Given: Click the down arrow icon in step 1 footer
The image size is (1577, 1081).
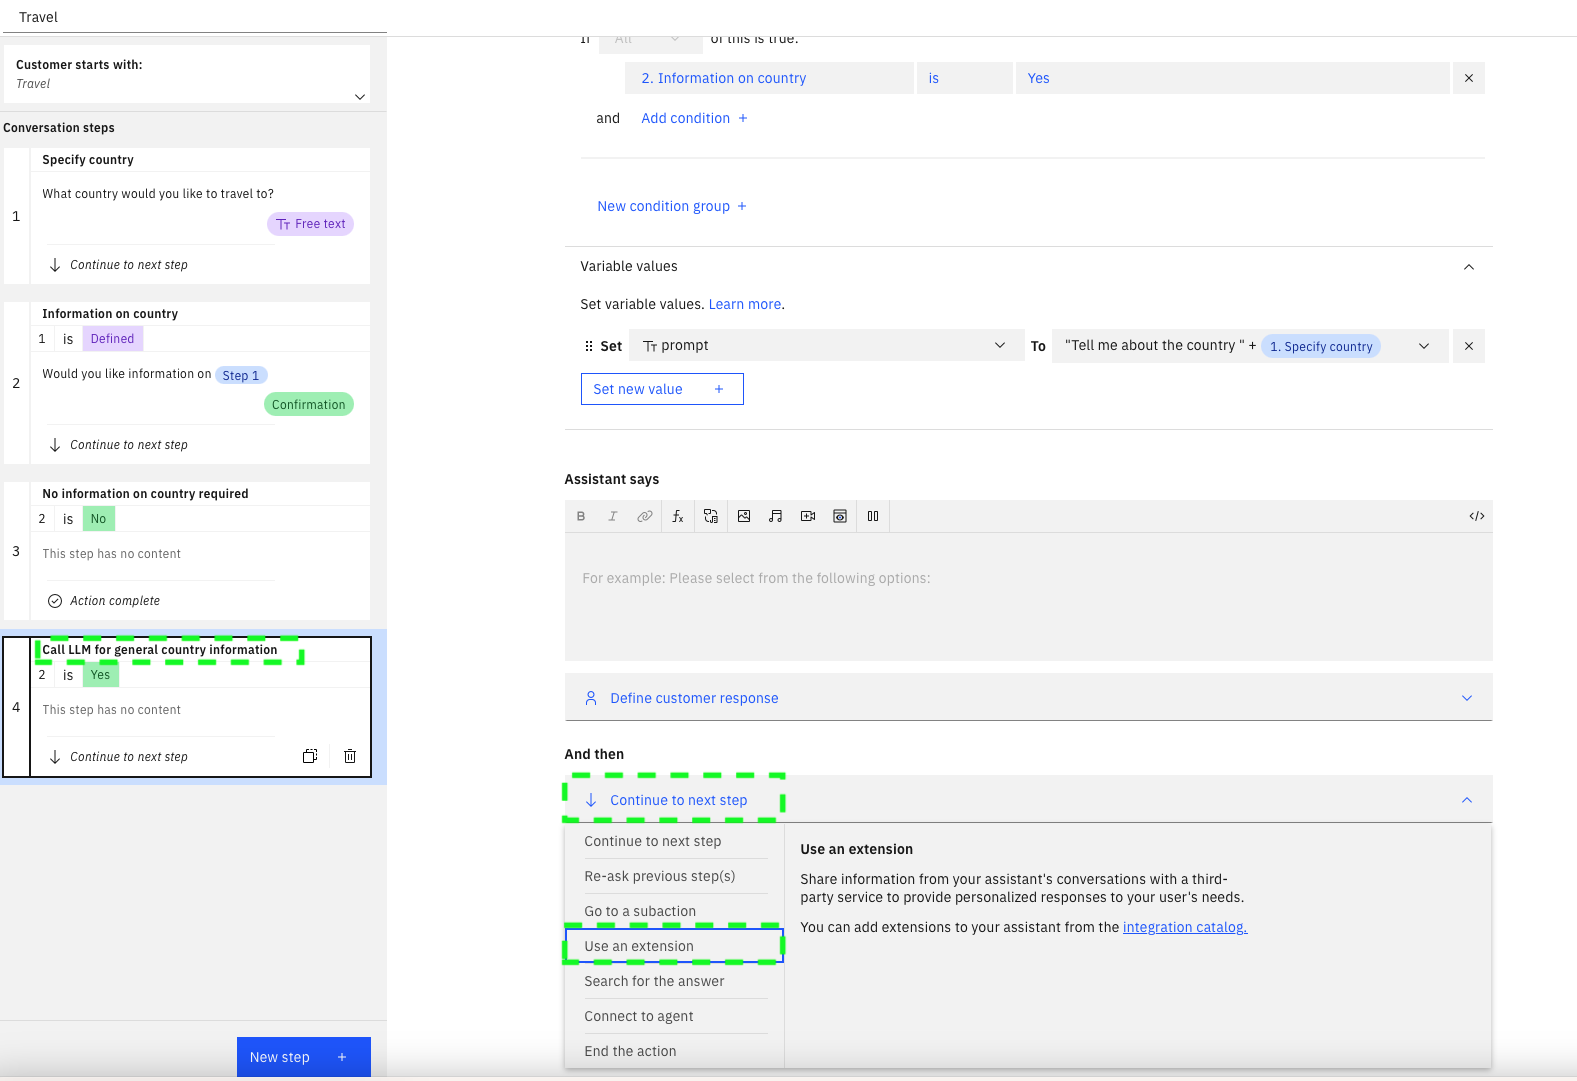Looking at the screenshot, I should coord(55,265).
